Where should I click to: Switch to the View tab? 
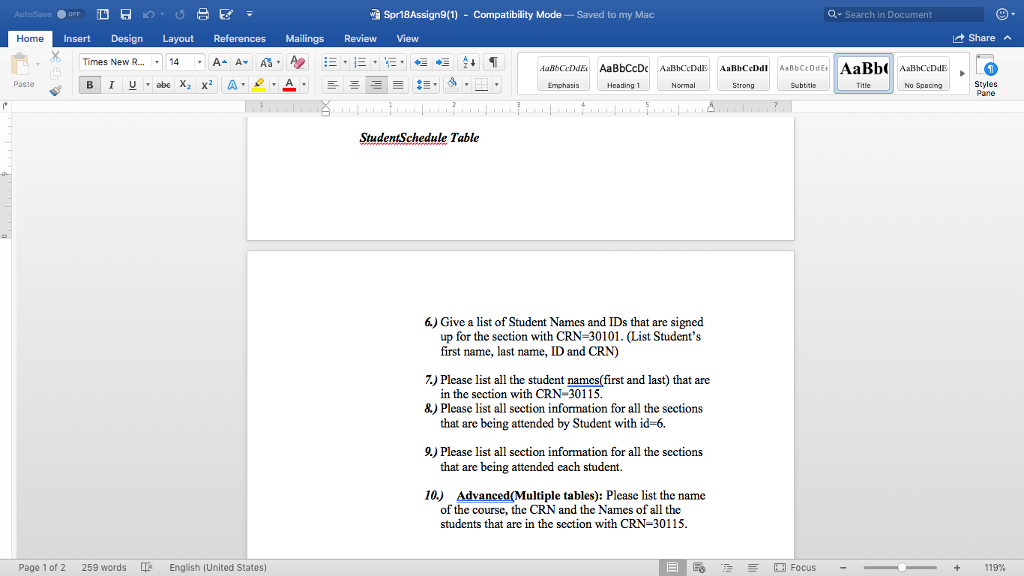click(x=408, y=39)
